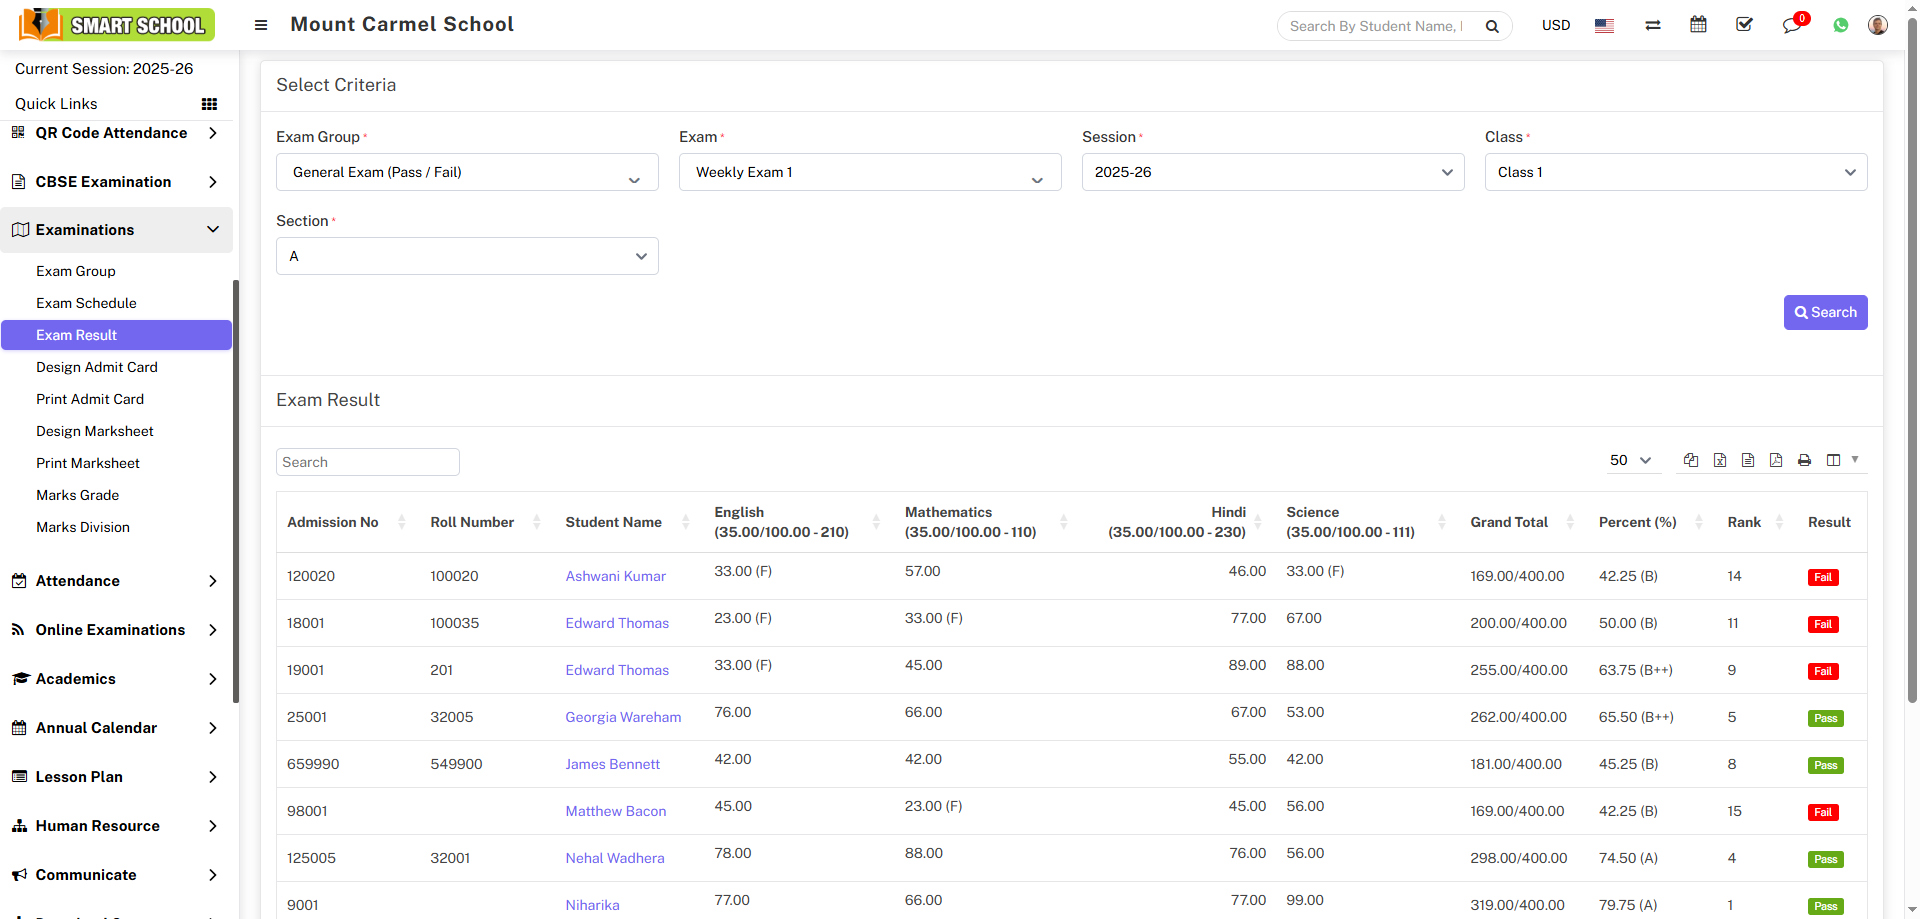
Task: Export results to Excel file
Action: tap(1720, 460)
